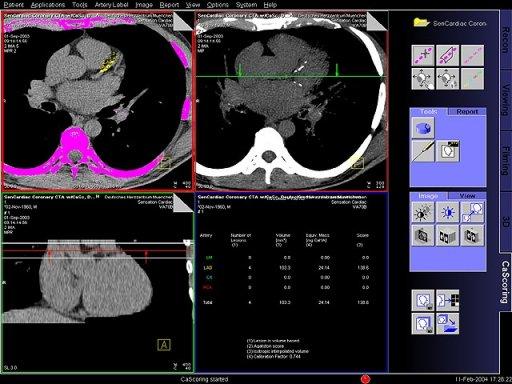This screenshot has height=384, width=512.
Task: Click the heart region snapshot tool icon
Action: (x=447, y=151)
